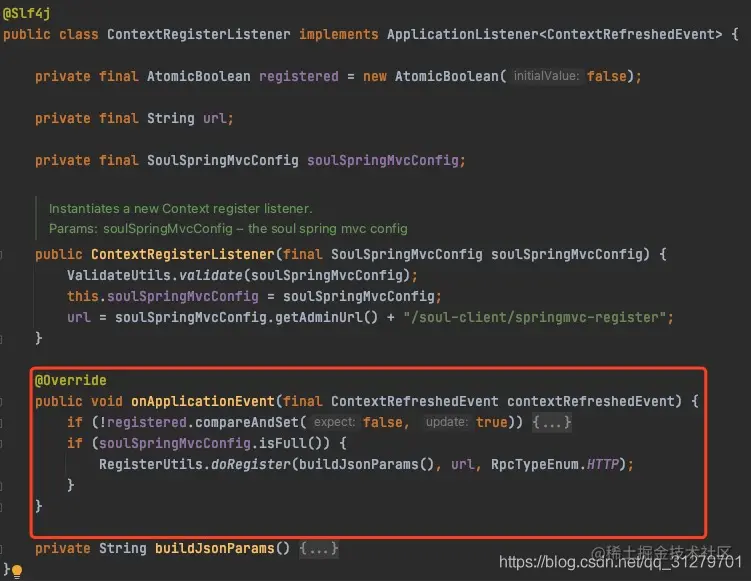The image size is (751, 581).
Task: Click the RpcTypeEnum class reference
Action: point(535,465)
